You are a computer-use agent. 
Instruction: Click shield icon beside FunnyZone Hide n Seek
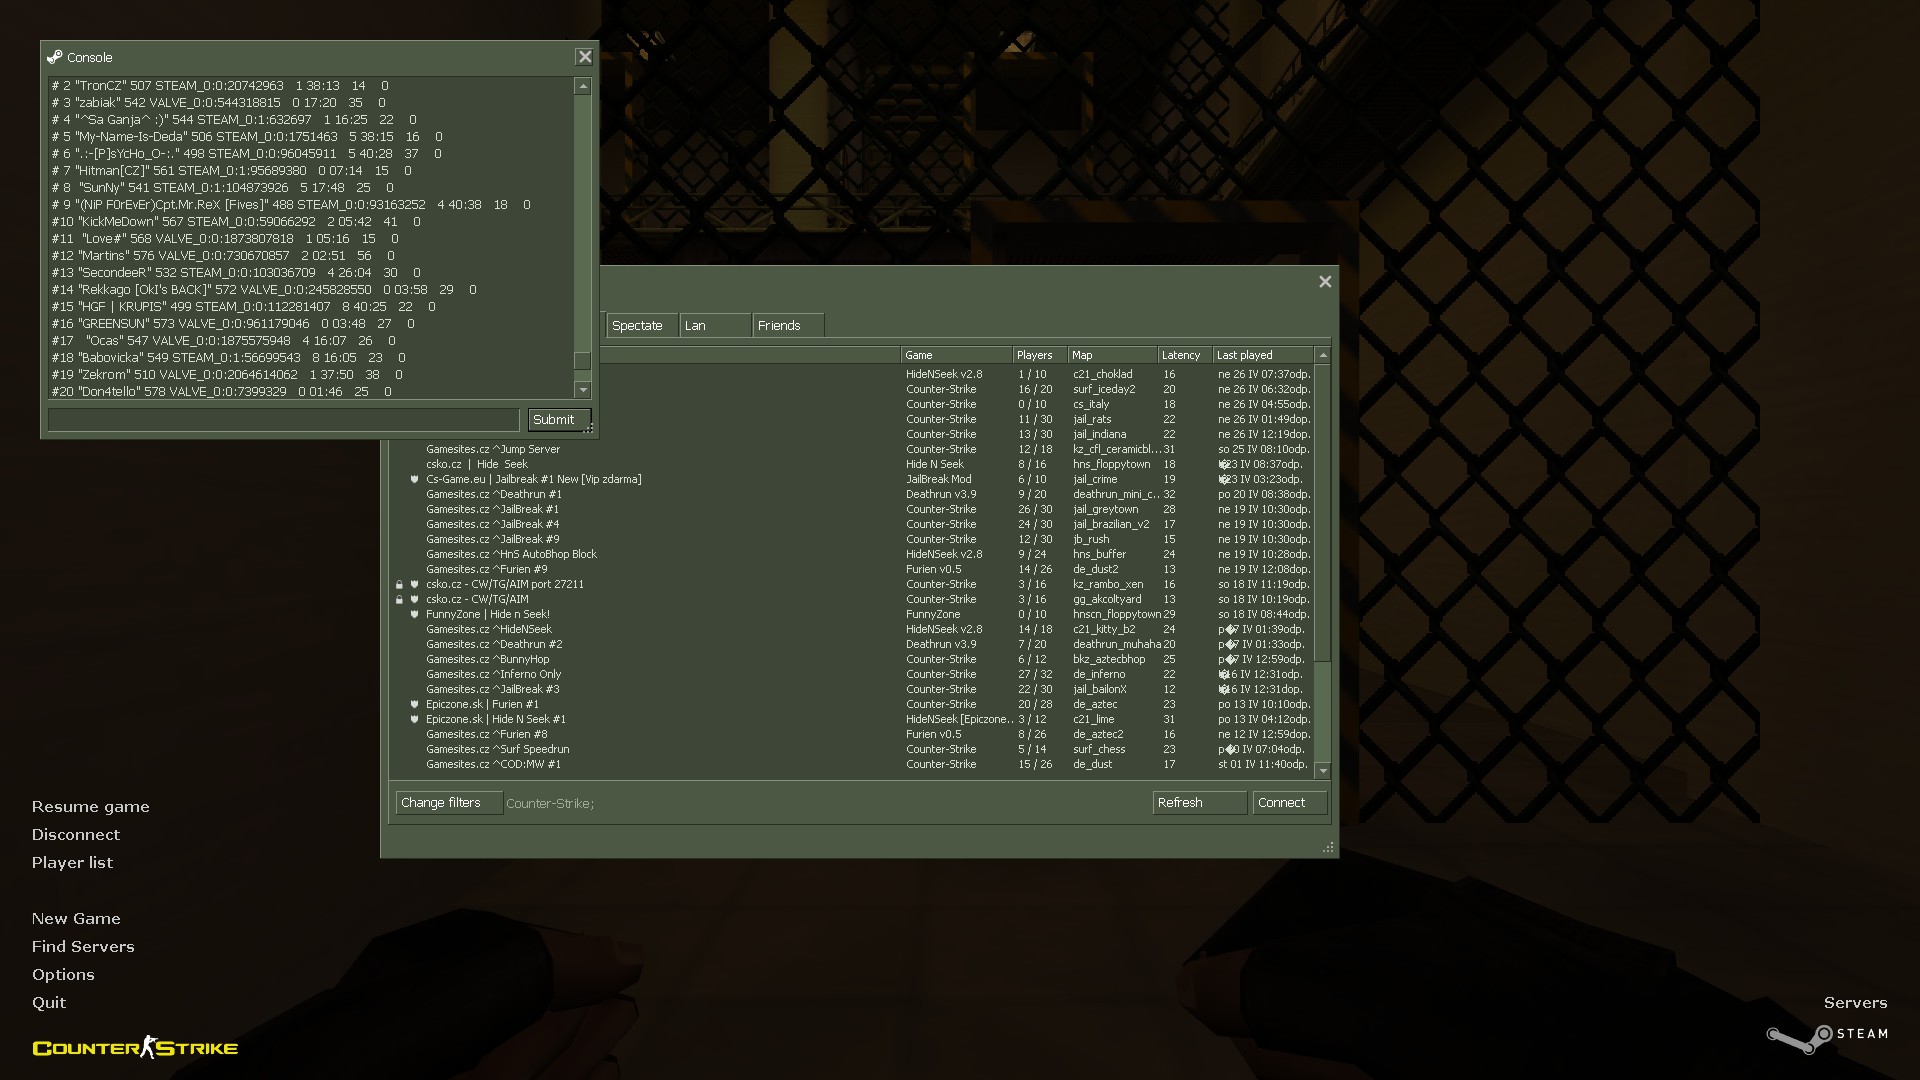click(414, 614)
